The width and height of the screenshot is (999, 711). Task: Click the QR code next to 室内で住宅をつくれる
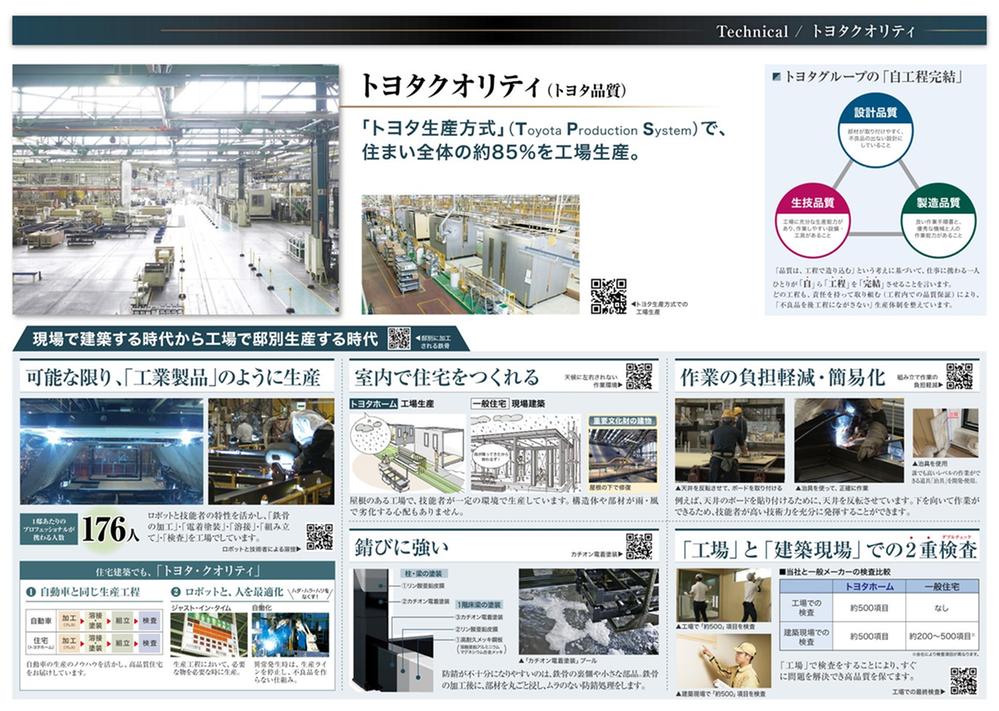(638, 376)
